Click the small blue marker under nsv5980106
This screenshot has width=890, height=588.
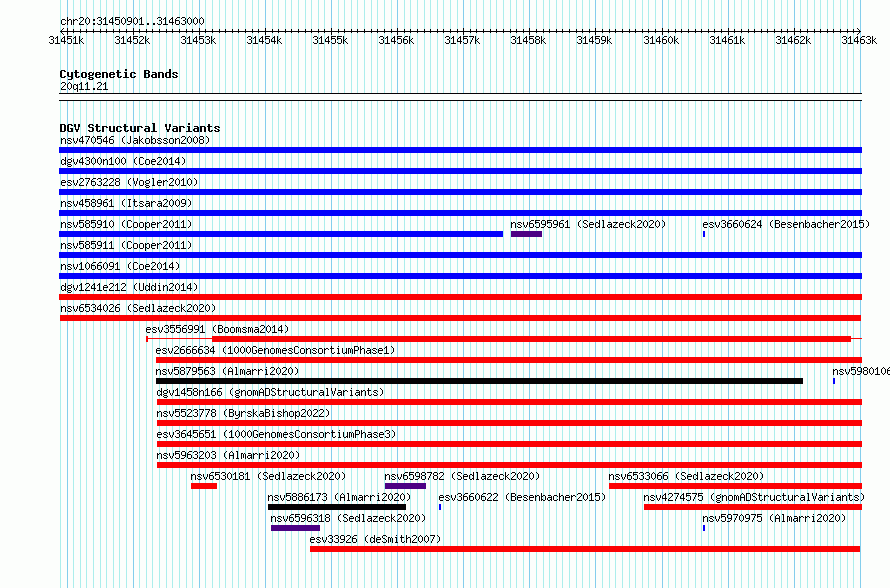[x=834, y=381]
